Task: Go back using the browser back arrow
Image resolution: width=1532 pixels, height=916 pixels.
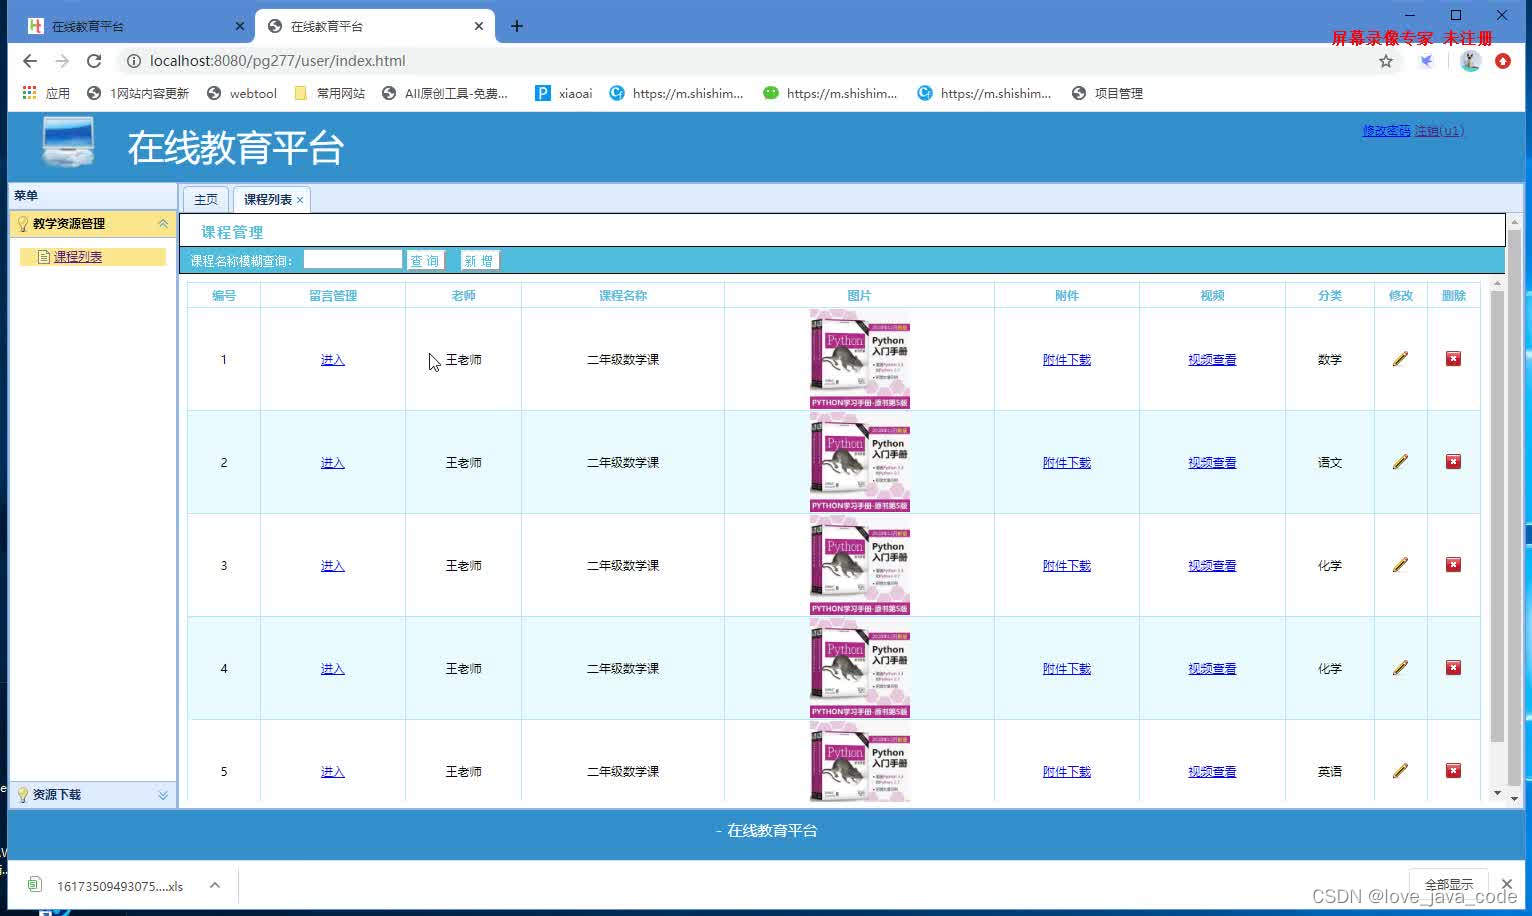Action: 30,61
